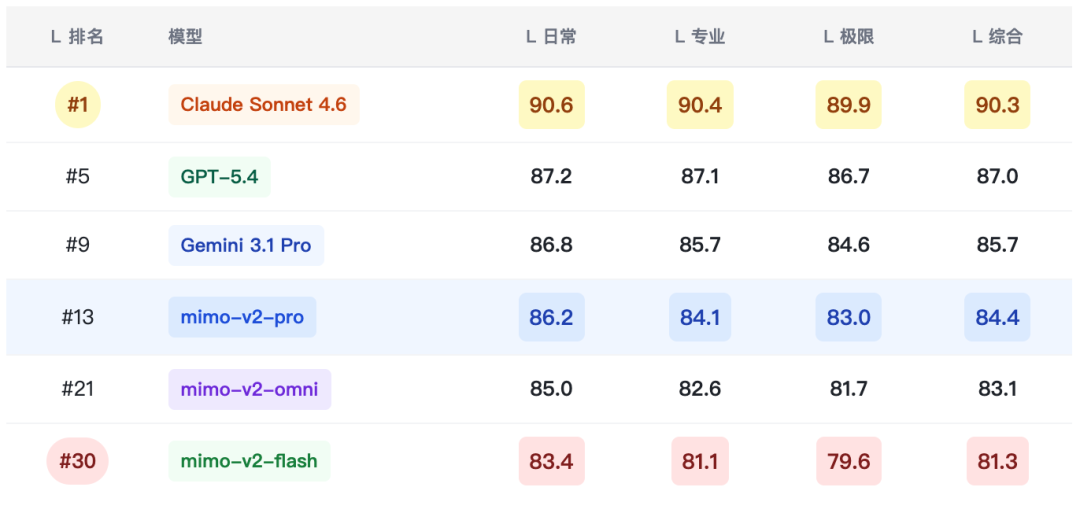Image resolution: width=1080 pixels, height=513 pixels.
Task: Sort by the 日常 column header
Action: tap(551, 37)
